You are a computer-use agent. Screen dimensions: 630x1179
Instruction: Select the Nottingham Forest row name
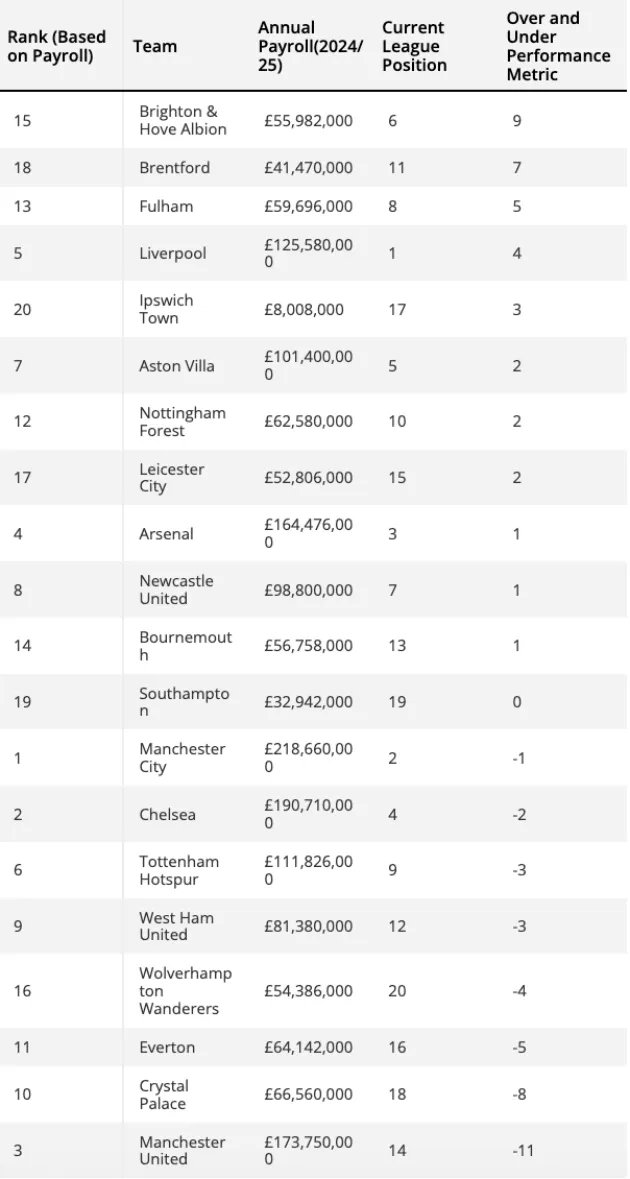182,421
